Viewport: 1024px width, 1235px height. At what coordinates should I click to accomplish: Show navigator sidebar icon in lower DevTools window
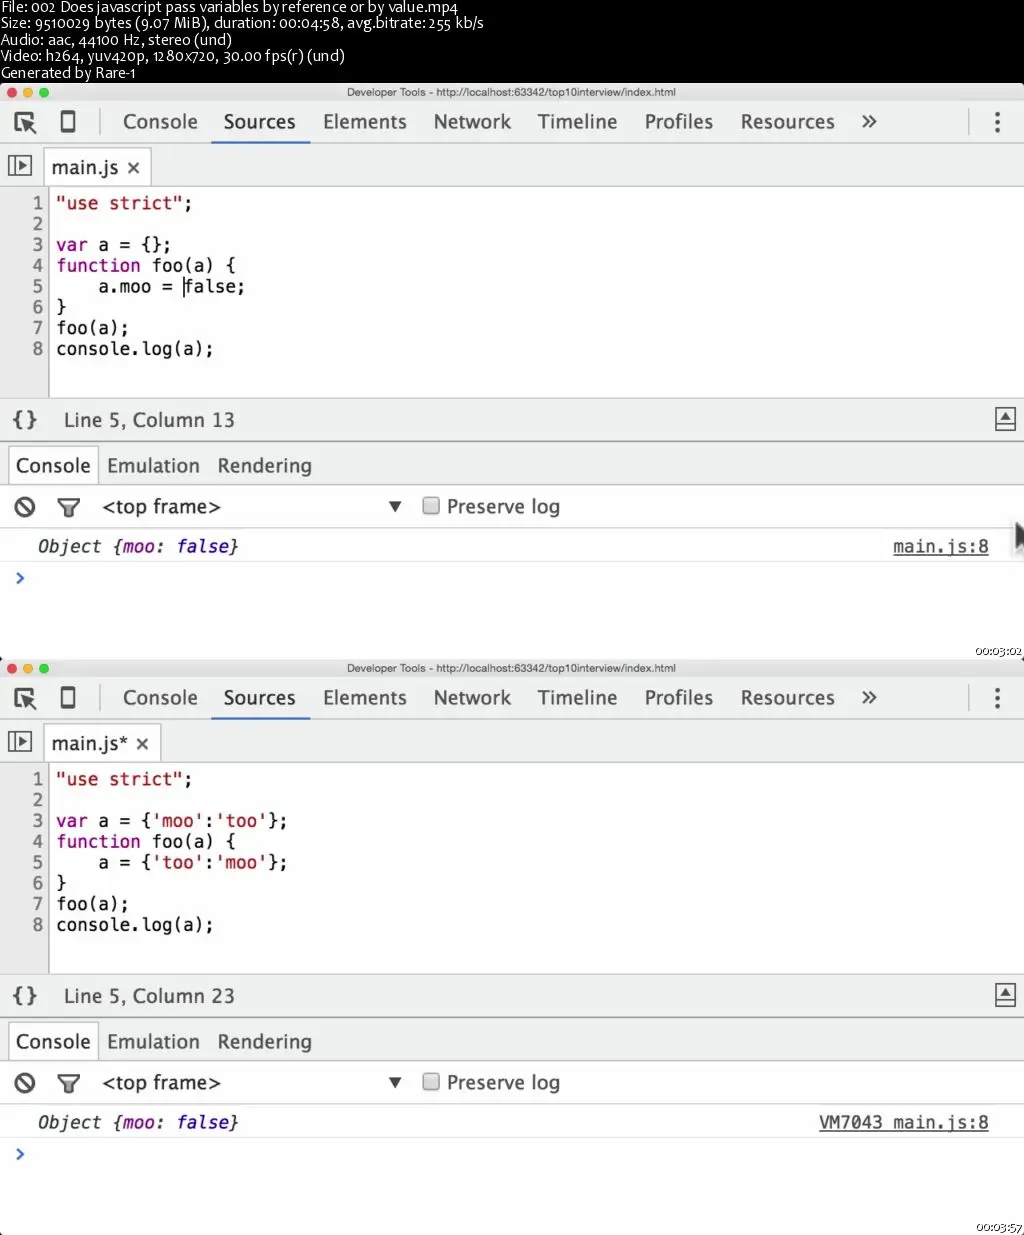tap(20, 742)
